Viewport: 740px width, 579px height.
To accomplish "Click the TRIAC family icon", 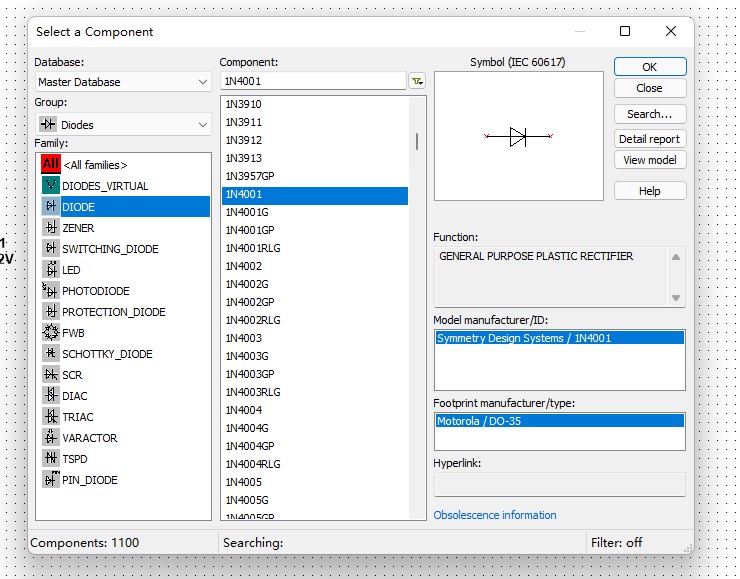I will tap(50, 416).
